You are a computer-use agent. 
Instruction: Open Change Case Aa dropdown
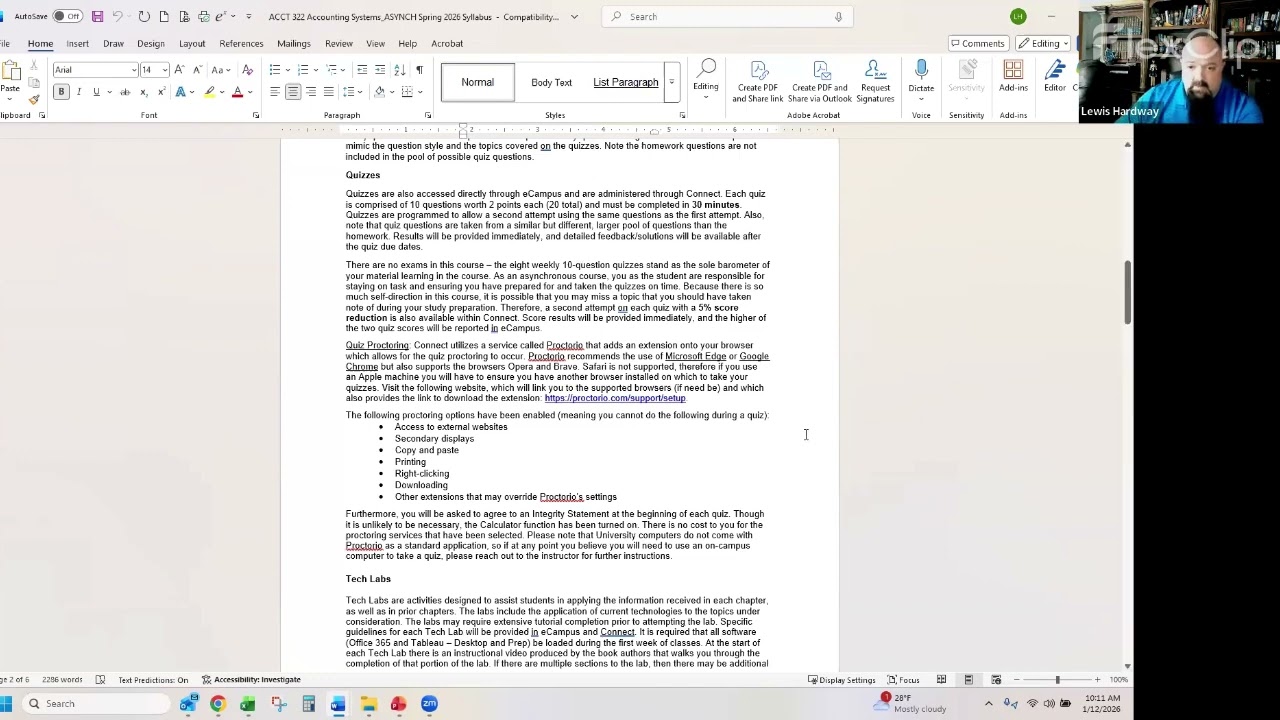coord(218,70)
